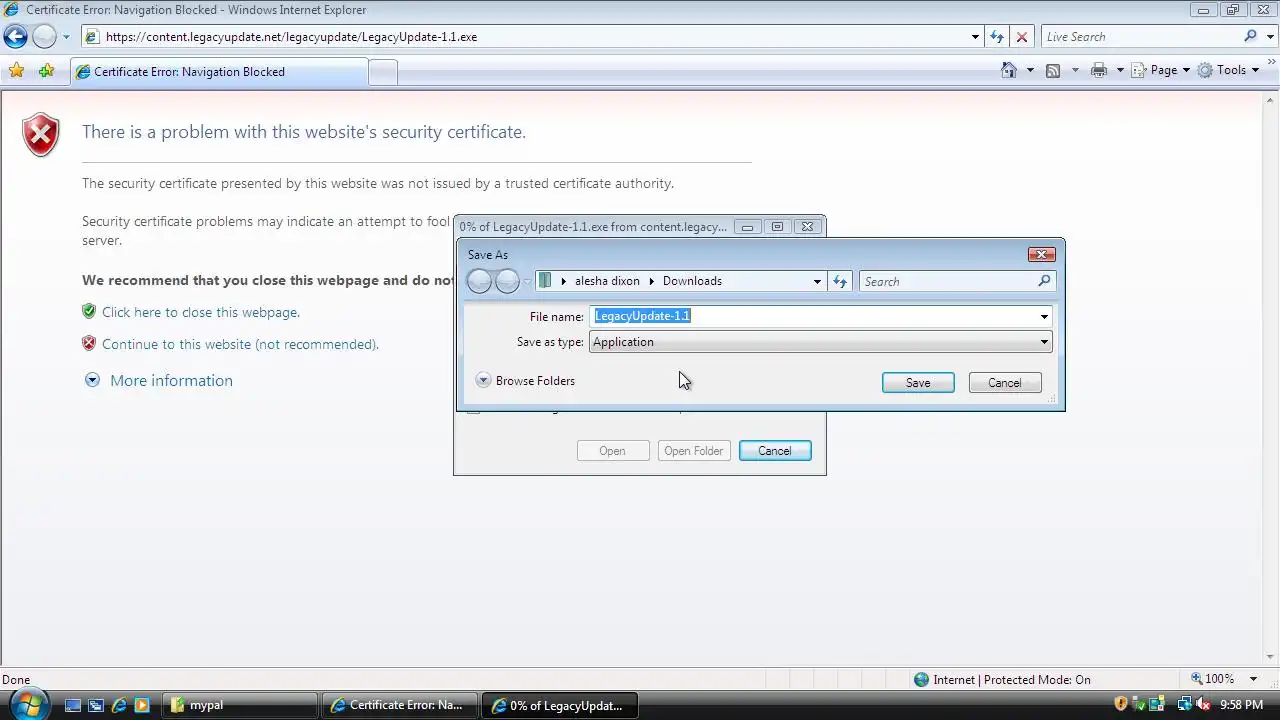1280x720 pixels.
Task: Click the IE Forward navigation arrow
Action: (x=44, y=37)
